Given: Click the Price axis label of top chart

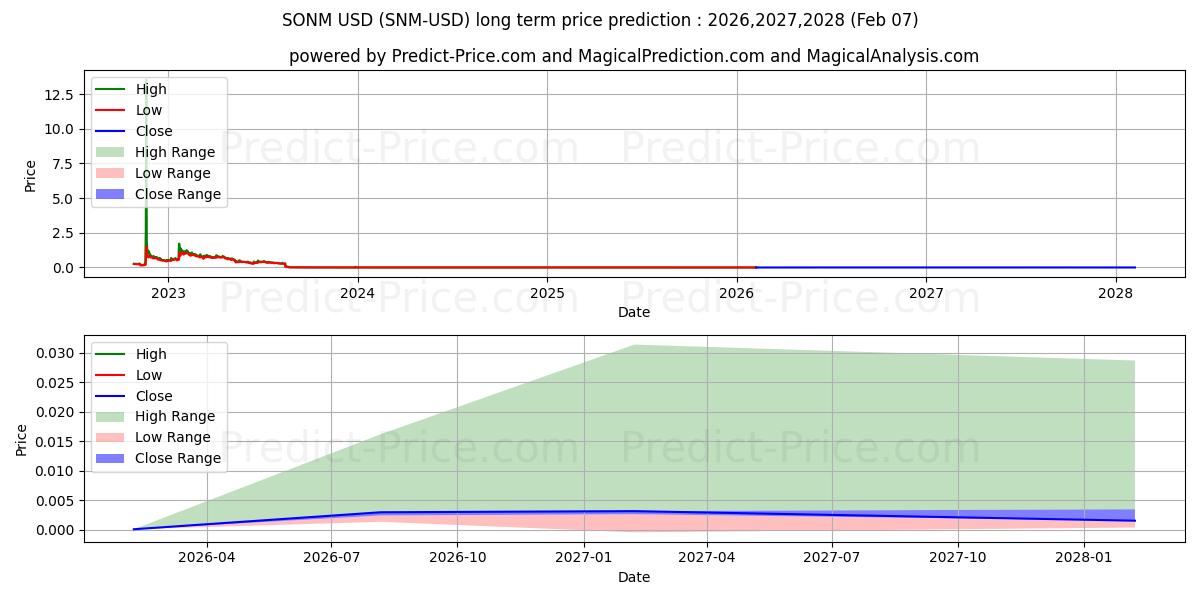Looking at the screenshot, I should 30,176.
